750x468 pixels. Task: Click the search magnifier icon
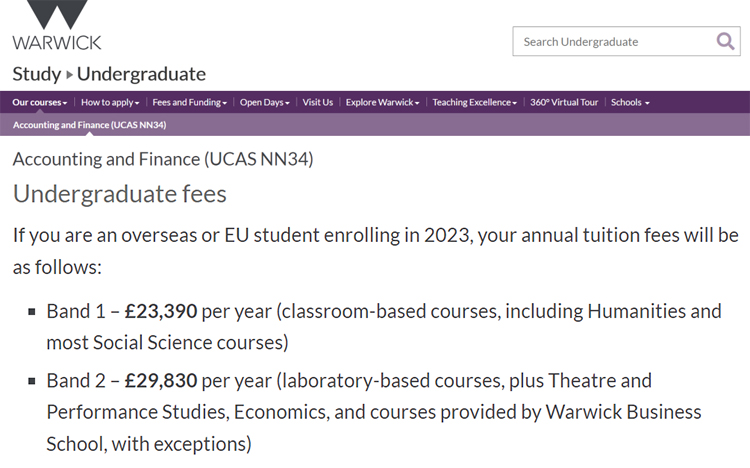(725, 41)
